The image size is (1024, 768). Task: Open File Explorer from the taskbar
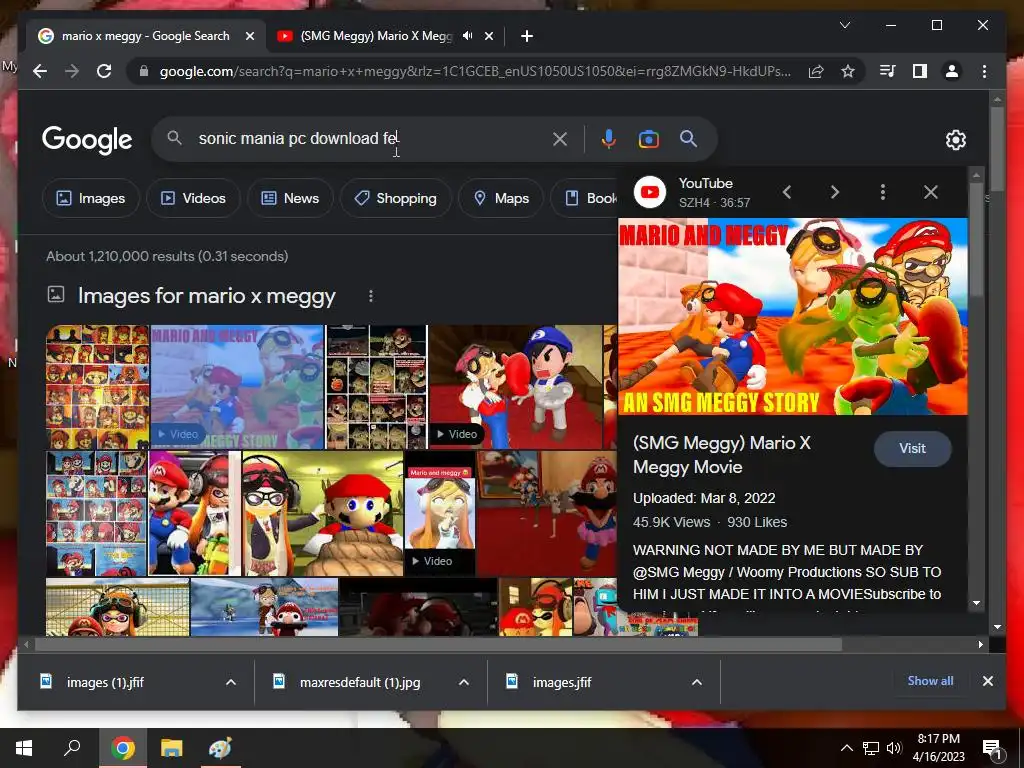pyautogui.click(x=172, y=748)
